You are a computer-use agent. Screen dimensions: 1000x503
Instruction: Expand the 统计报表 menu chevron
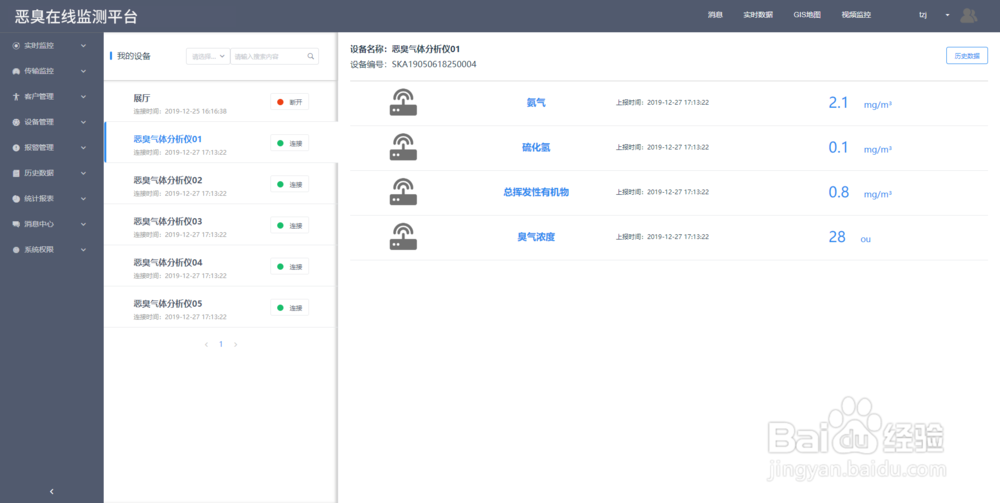click(83, 199)
